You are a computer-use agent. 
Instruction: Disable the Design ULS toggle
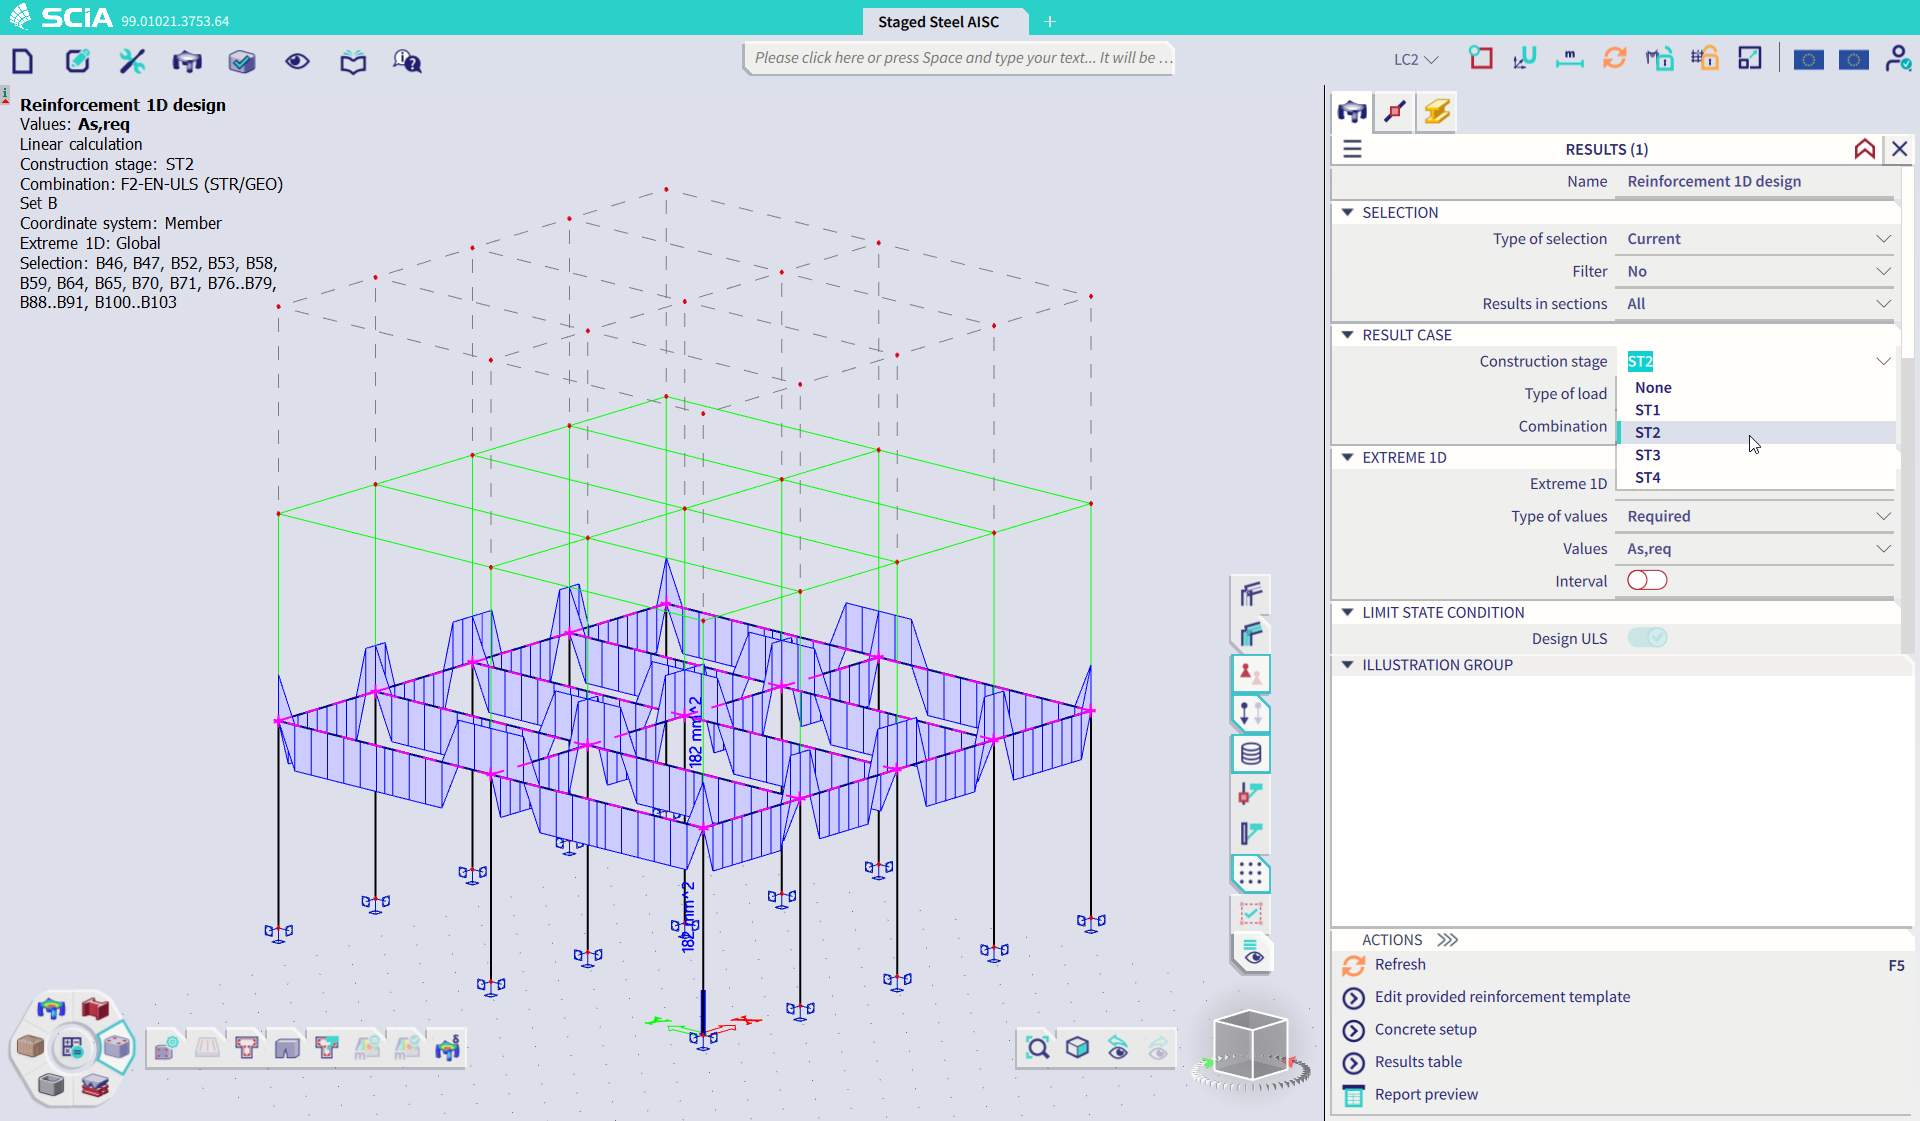[1647, 637]
